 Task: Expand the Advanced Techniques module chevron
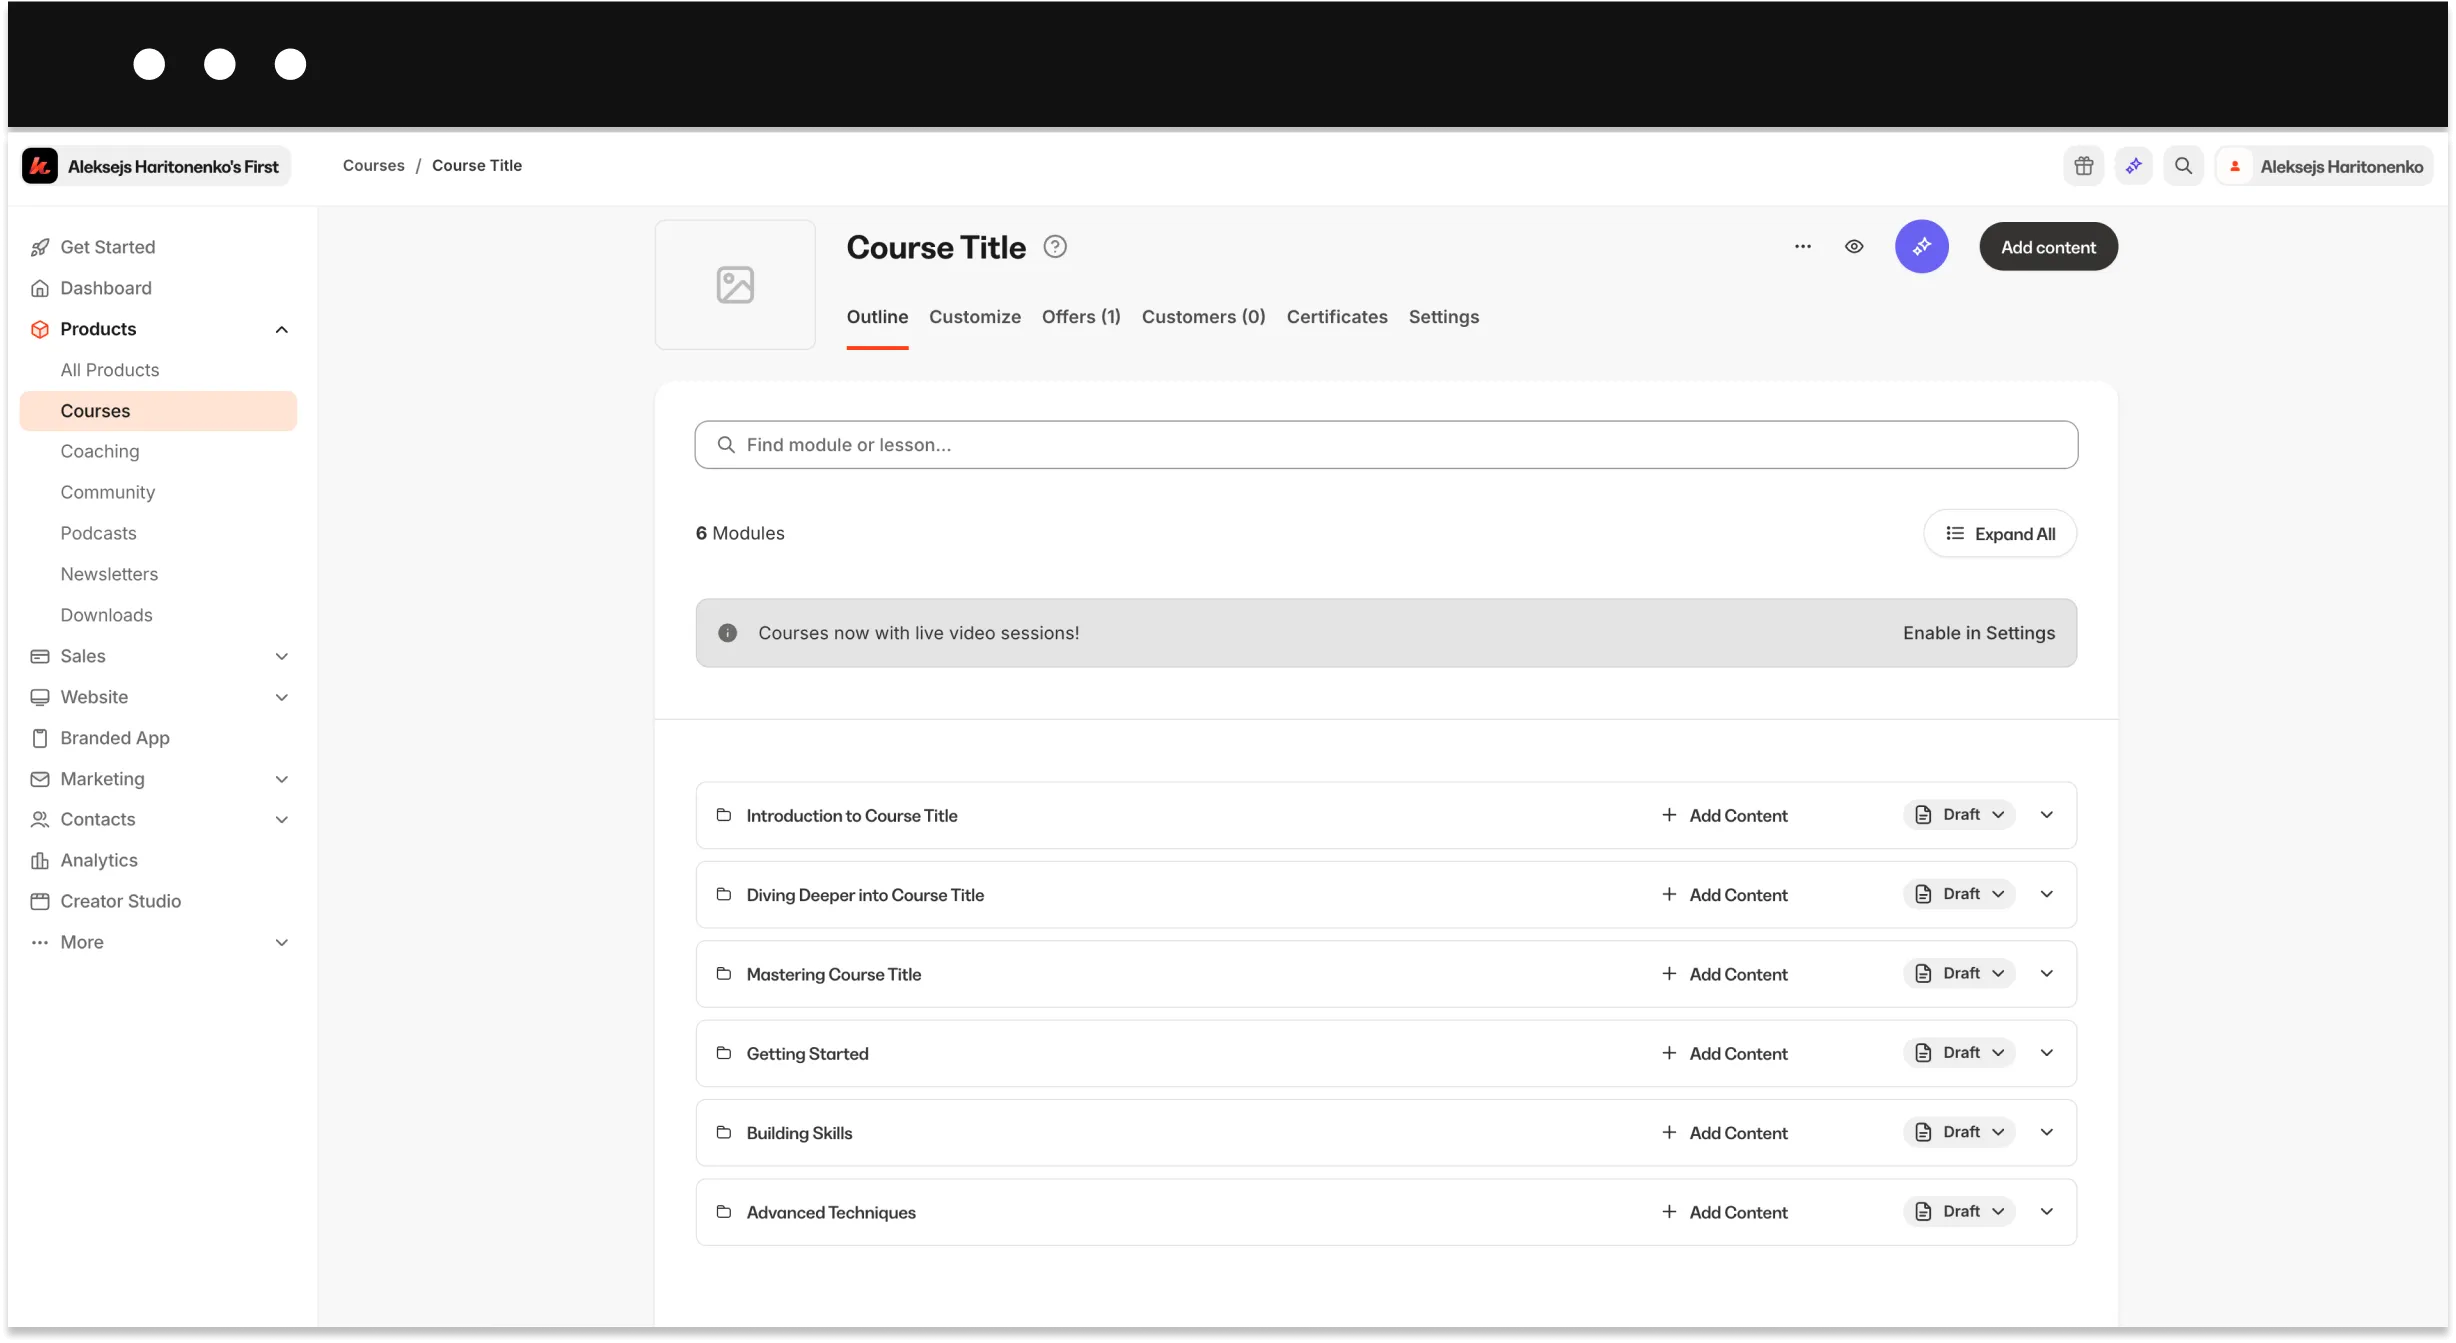(x=2046, y=1211)
